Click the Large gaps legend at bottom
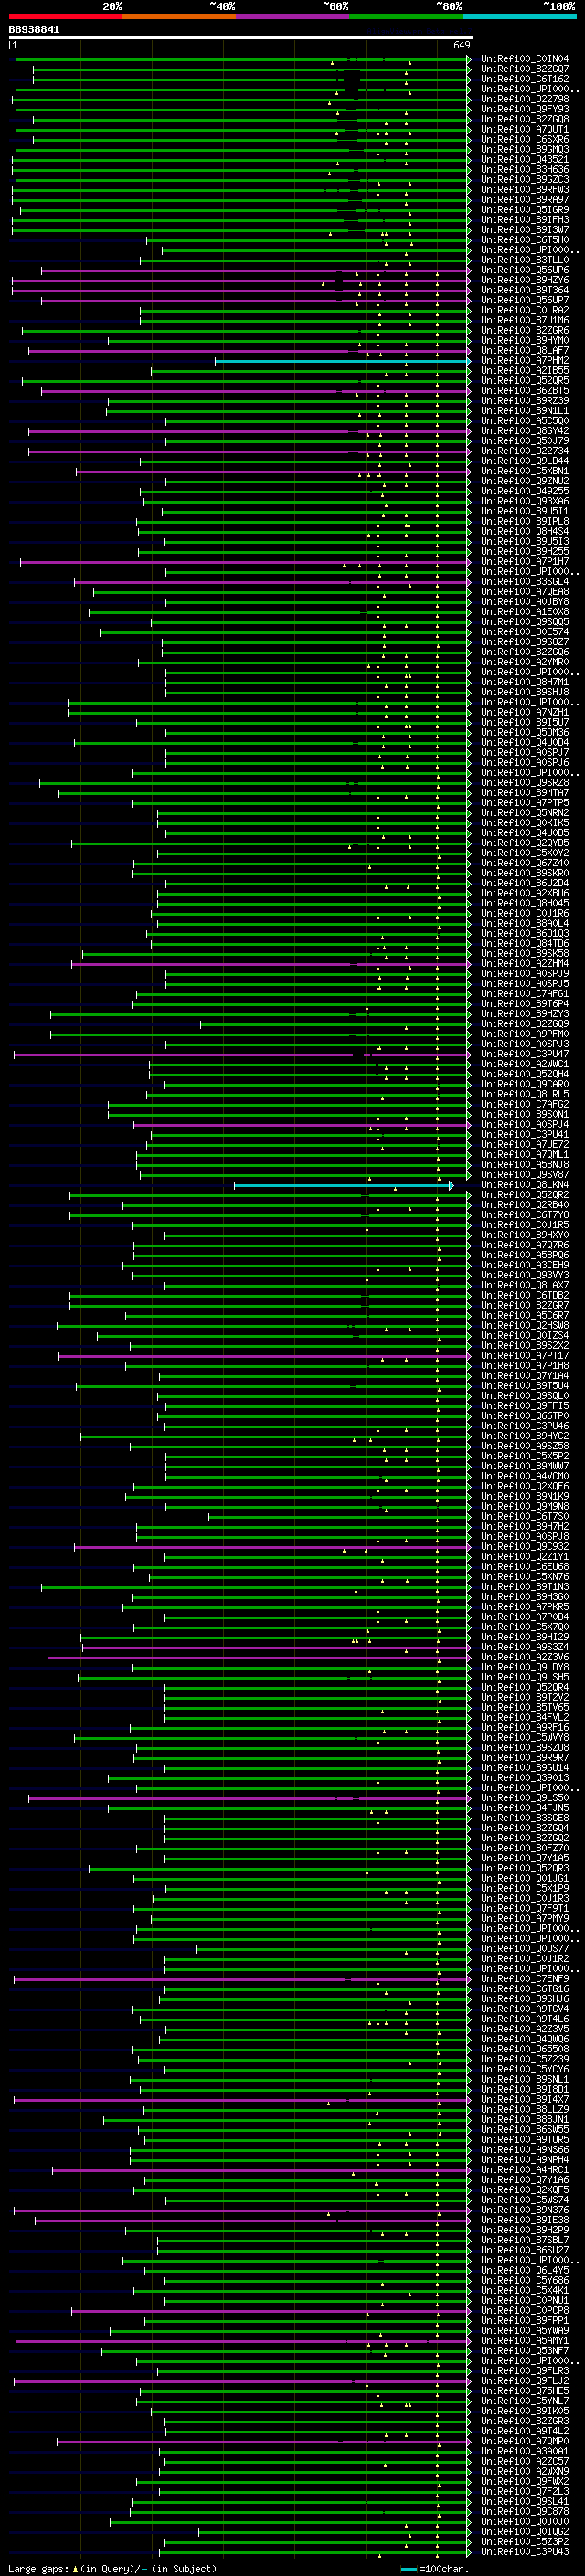Screen dimensions: 585x2576 [x=112, y=2568]
